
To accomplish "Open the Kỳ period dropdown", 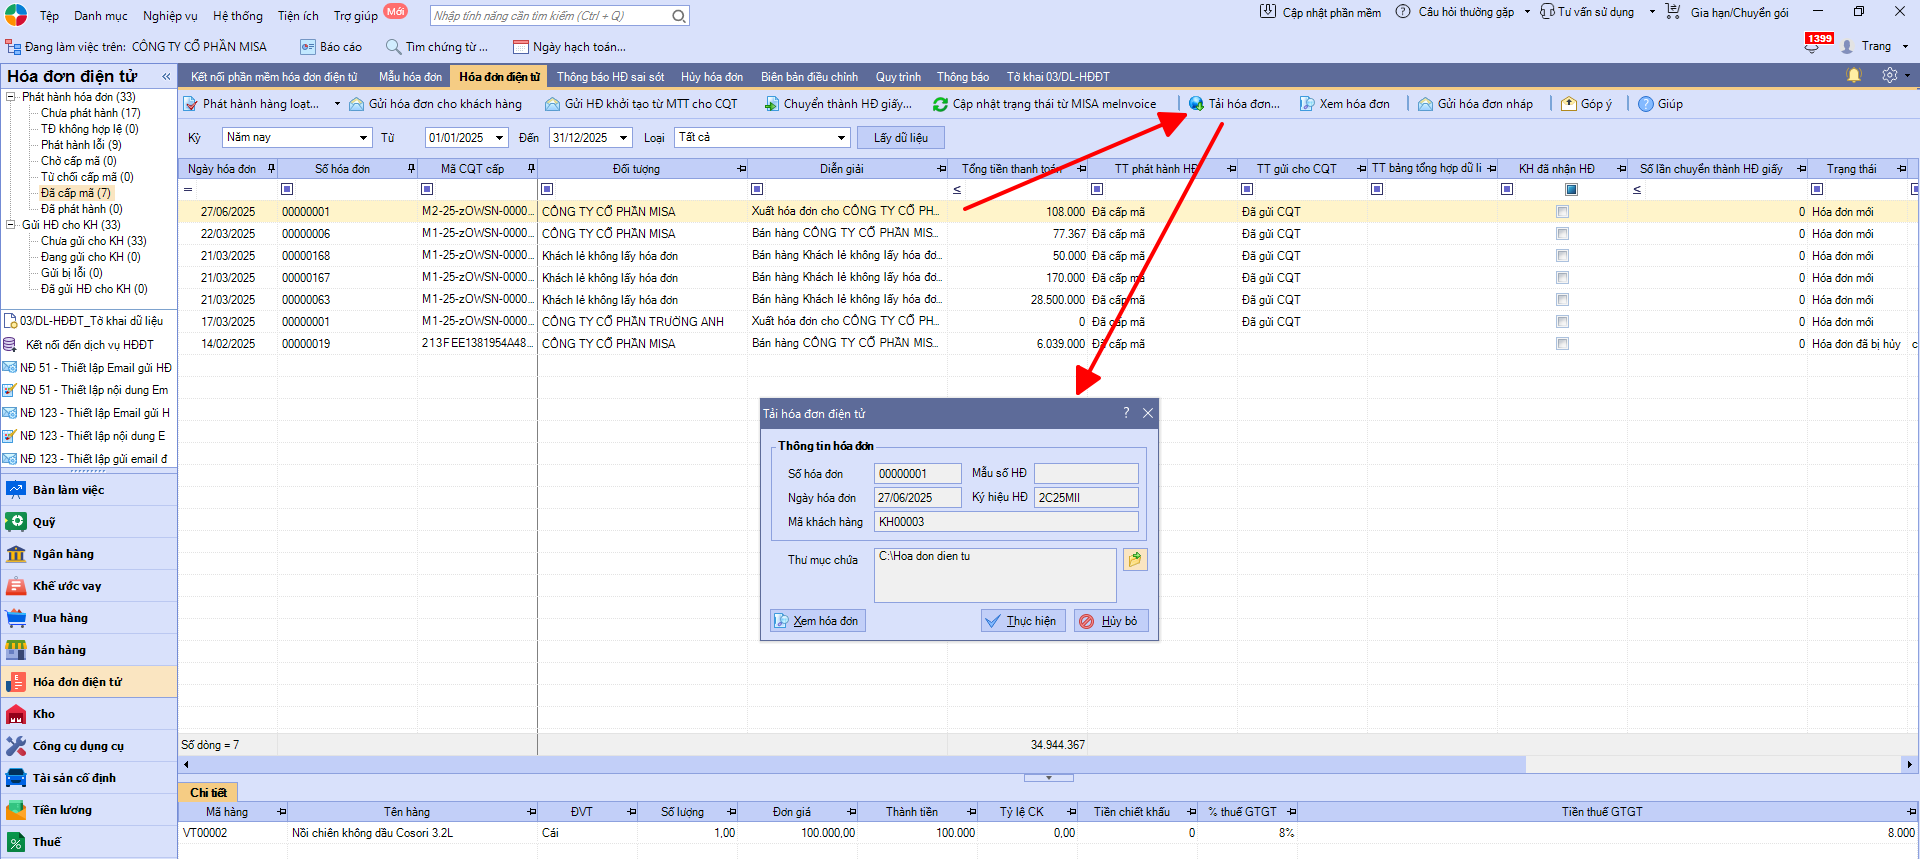I will coord(363,138).
